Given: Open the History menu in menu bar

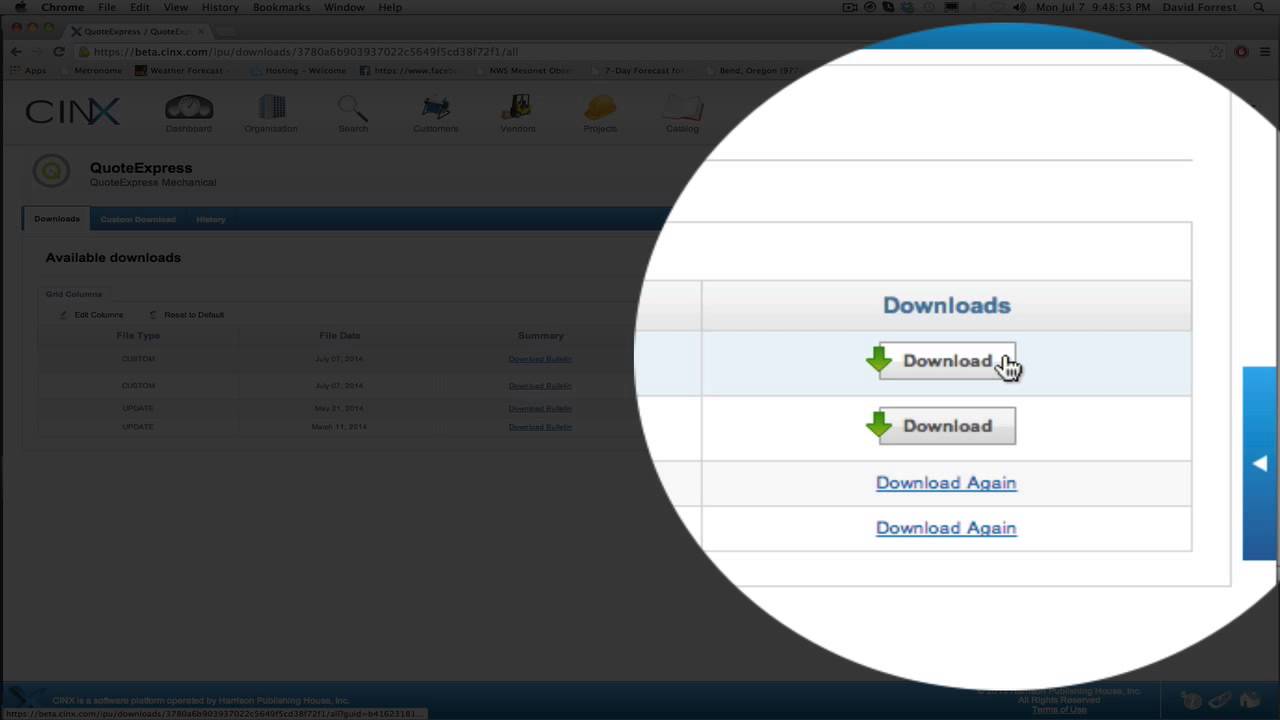Looking at the screenshot, I should click(220, 7).
